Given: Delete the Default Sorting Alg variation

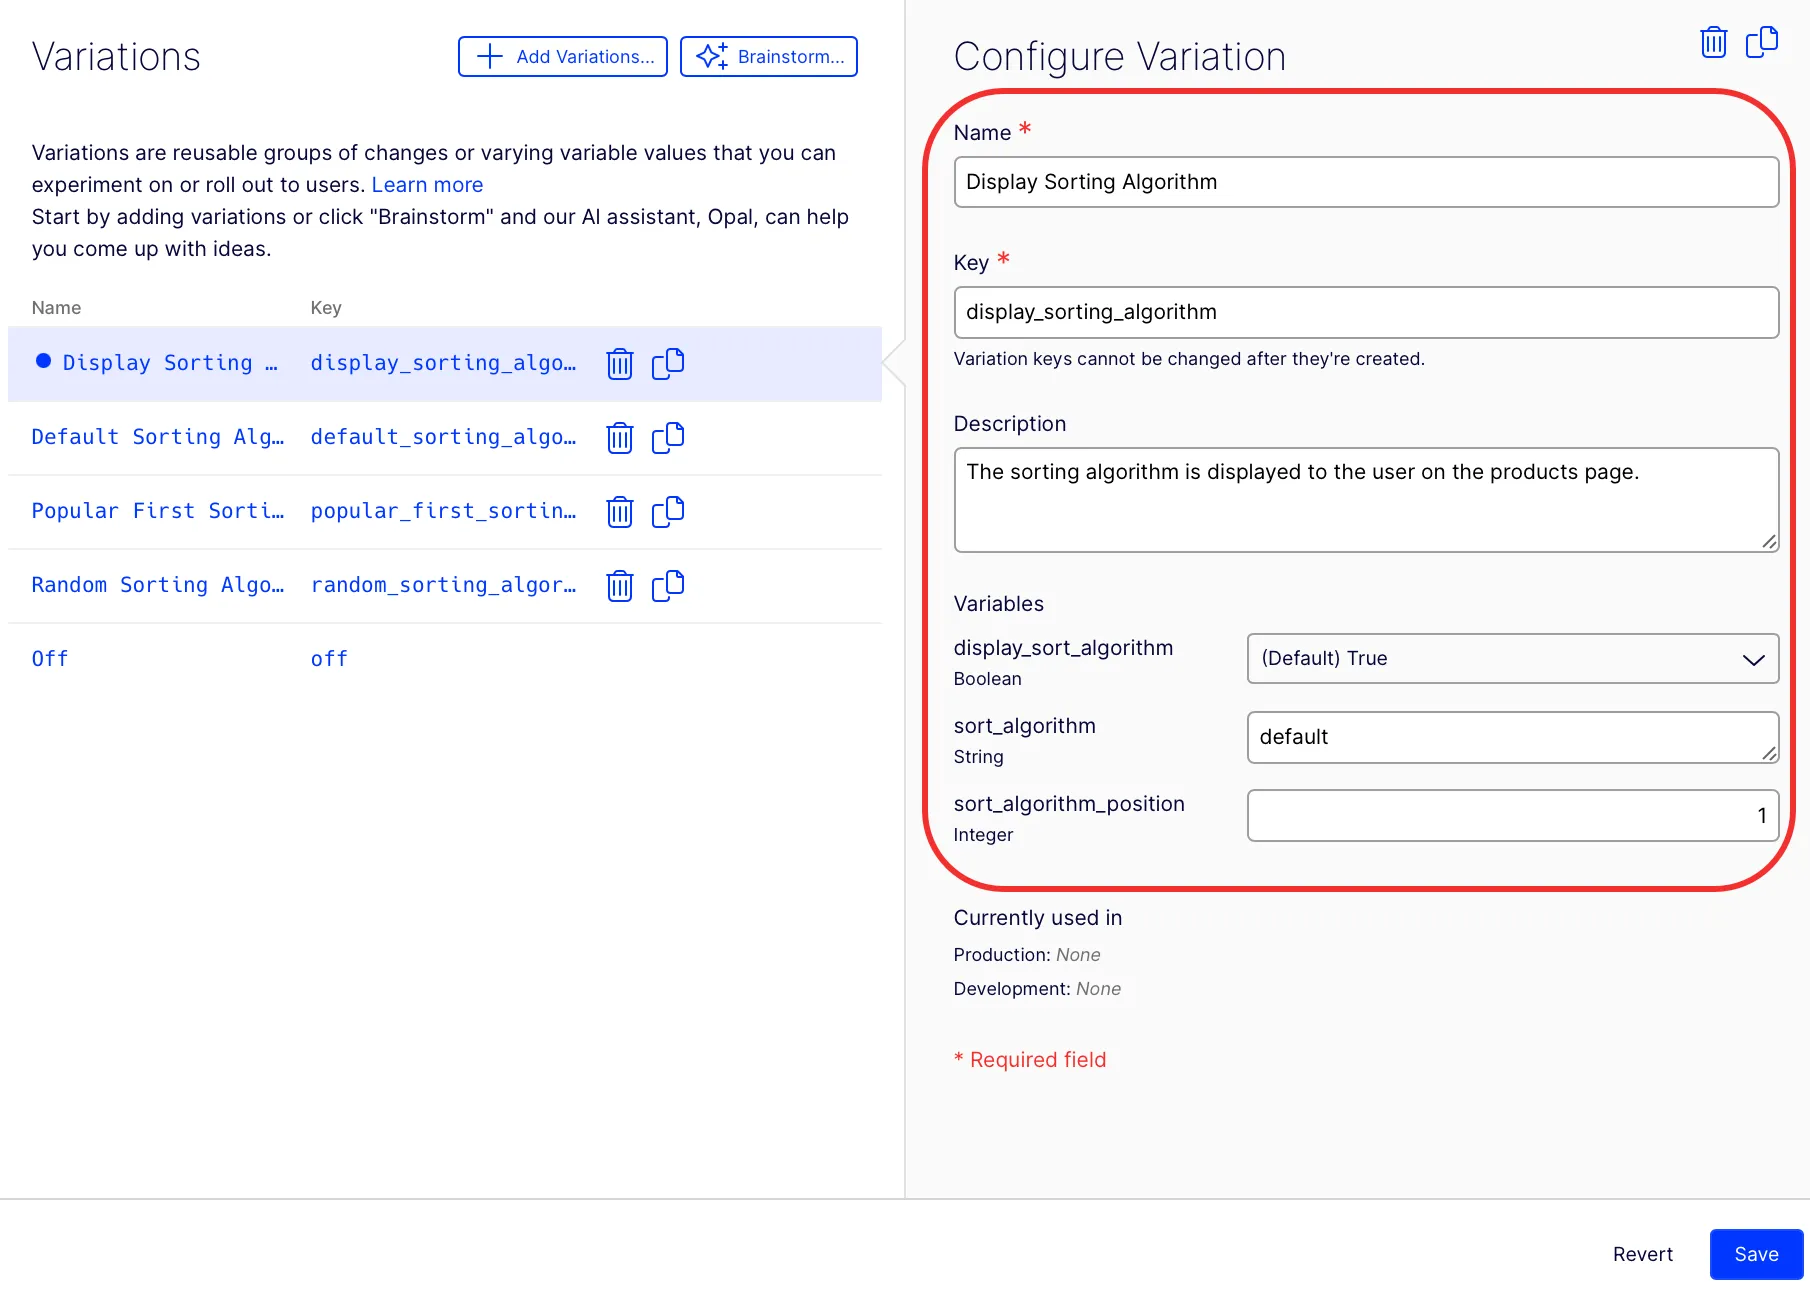Looking at the screenshot, I should point(620,438).
